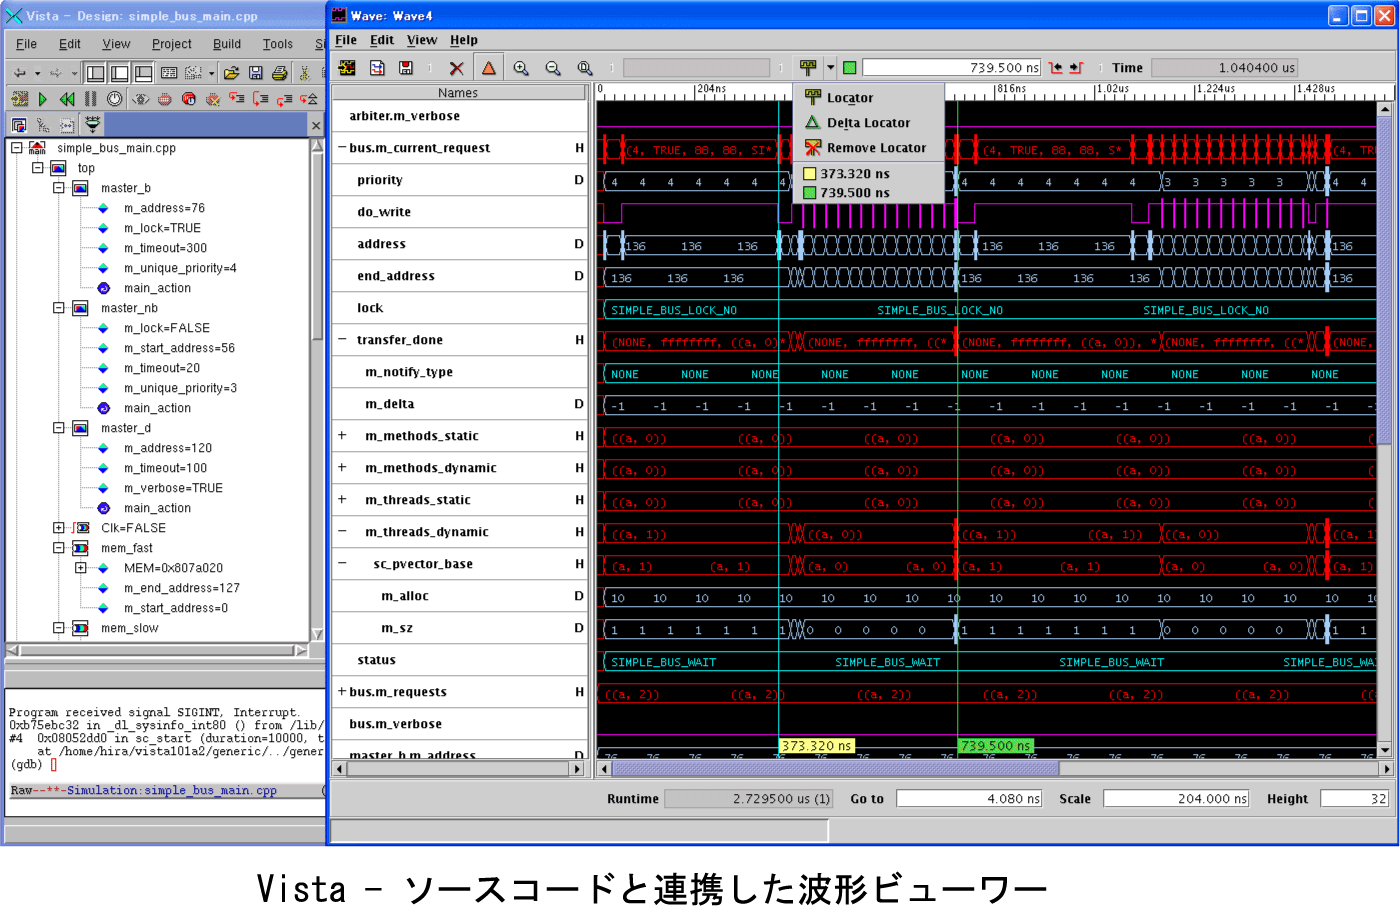Select the yellow 373.320 ns locator entry
Viewport: 1400px width, 907px height.
(846, 173)
